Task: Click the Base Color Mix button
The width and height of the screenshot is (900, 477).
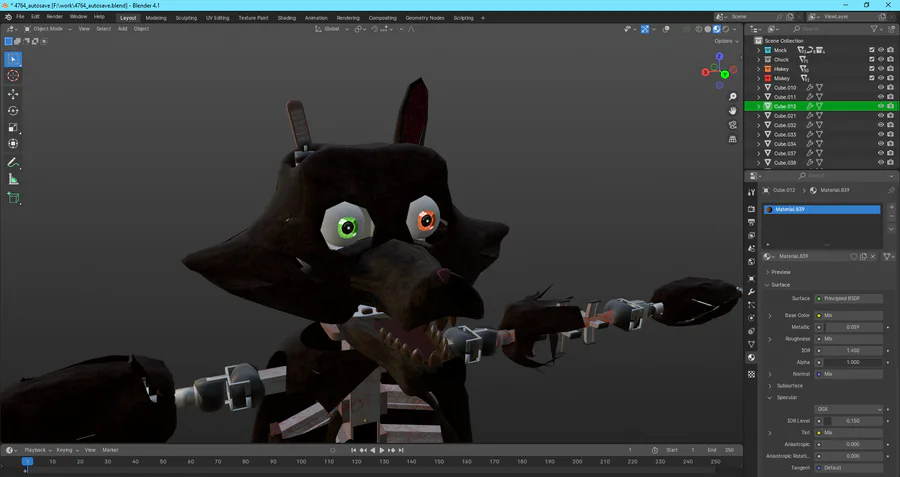Action: click(x=849, y=315)
